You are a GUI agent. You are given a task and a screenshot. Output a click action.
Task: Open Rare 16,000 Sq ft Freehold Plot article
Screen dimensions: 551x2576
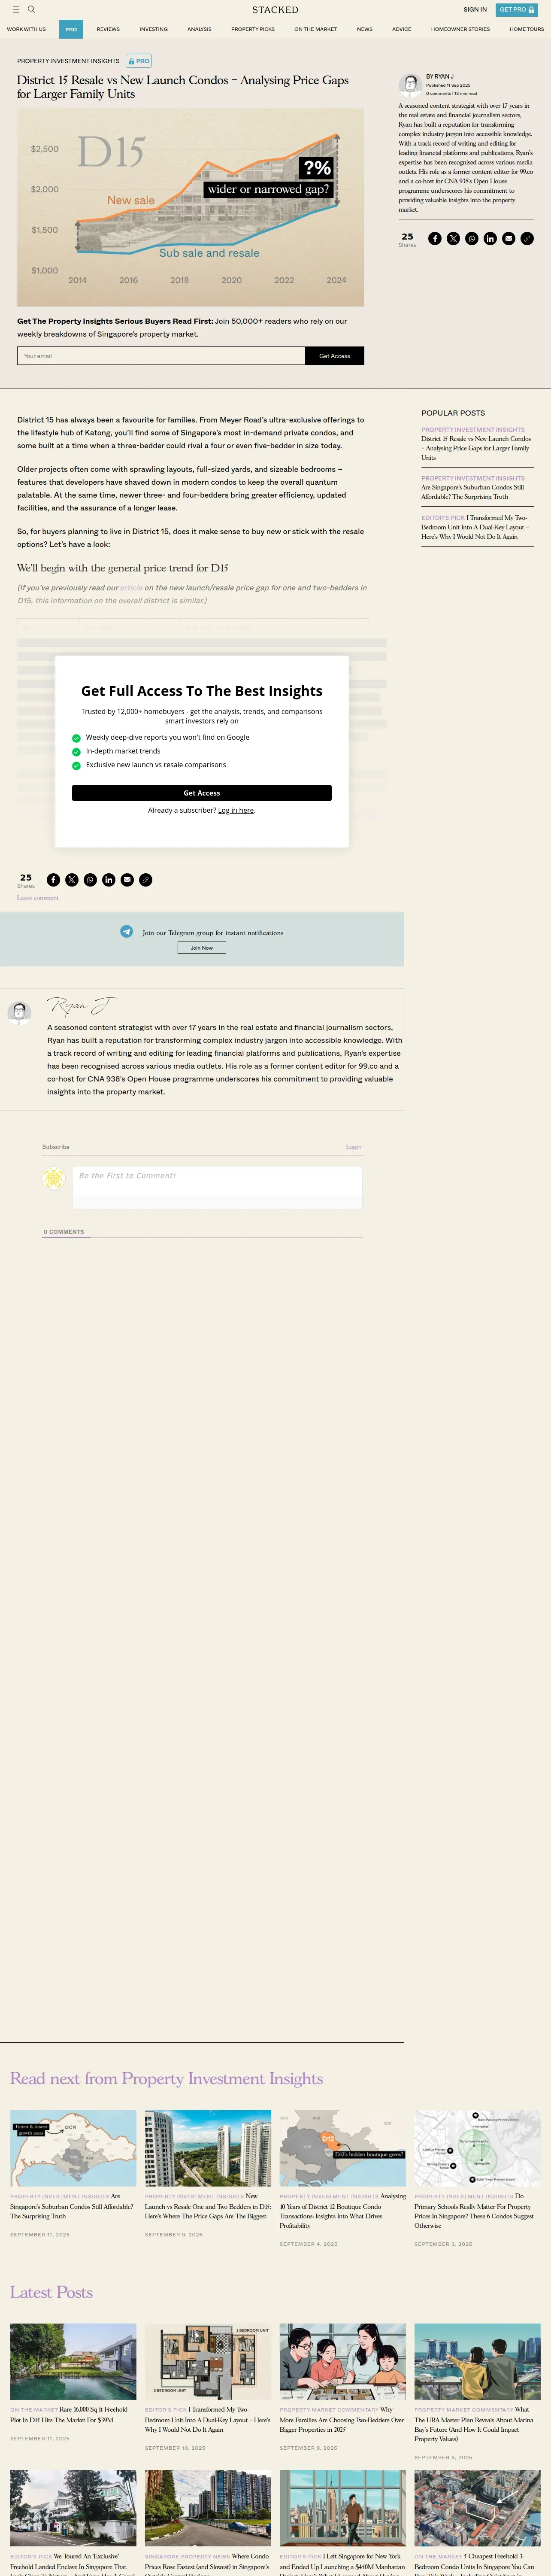click(69, 2414)
